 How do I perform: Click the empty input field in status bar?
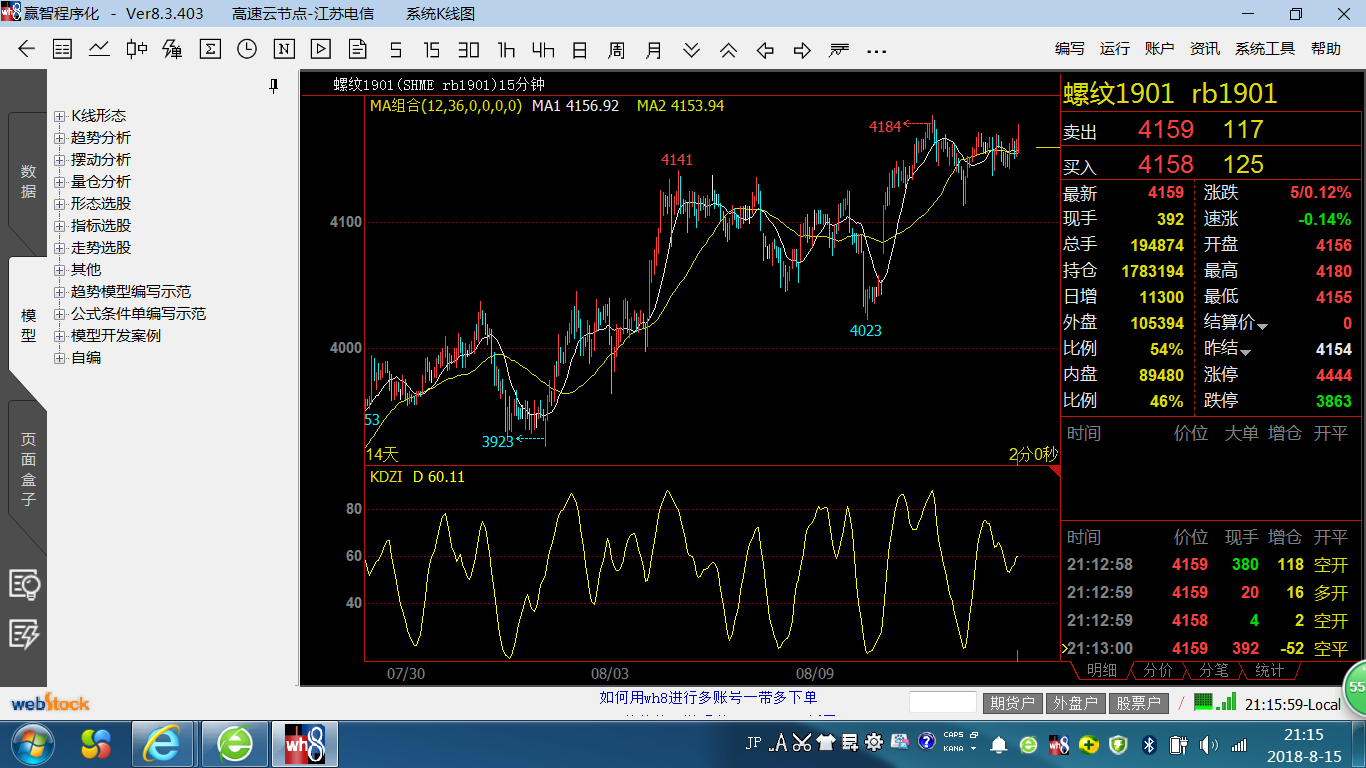942,703
